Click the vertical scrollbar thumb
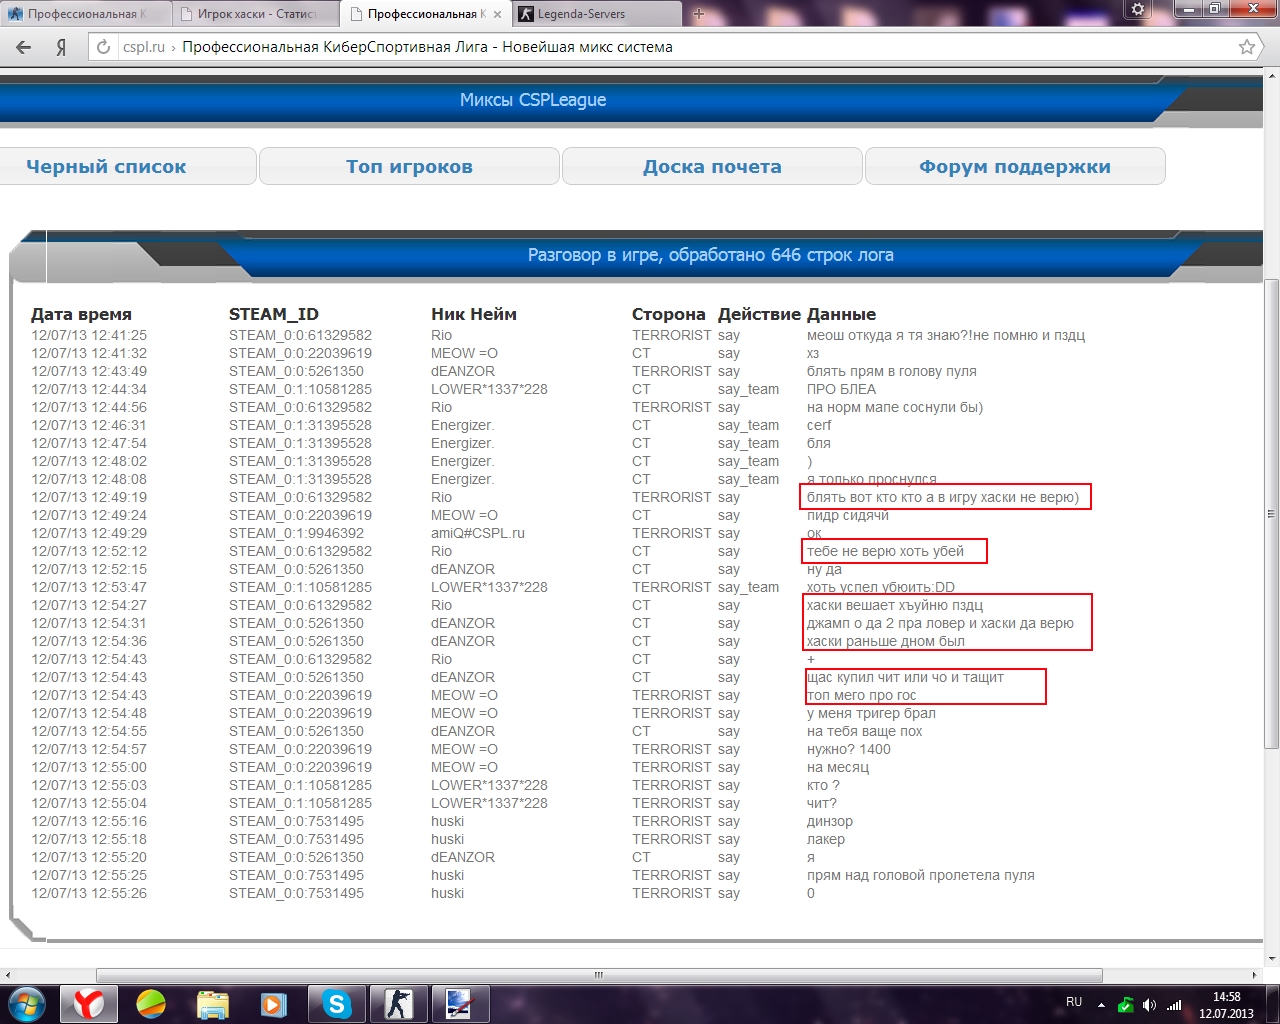The height and width of the screenshot is (1024, 1280). (x=1272, y=513)
